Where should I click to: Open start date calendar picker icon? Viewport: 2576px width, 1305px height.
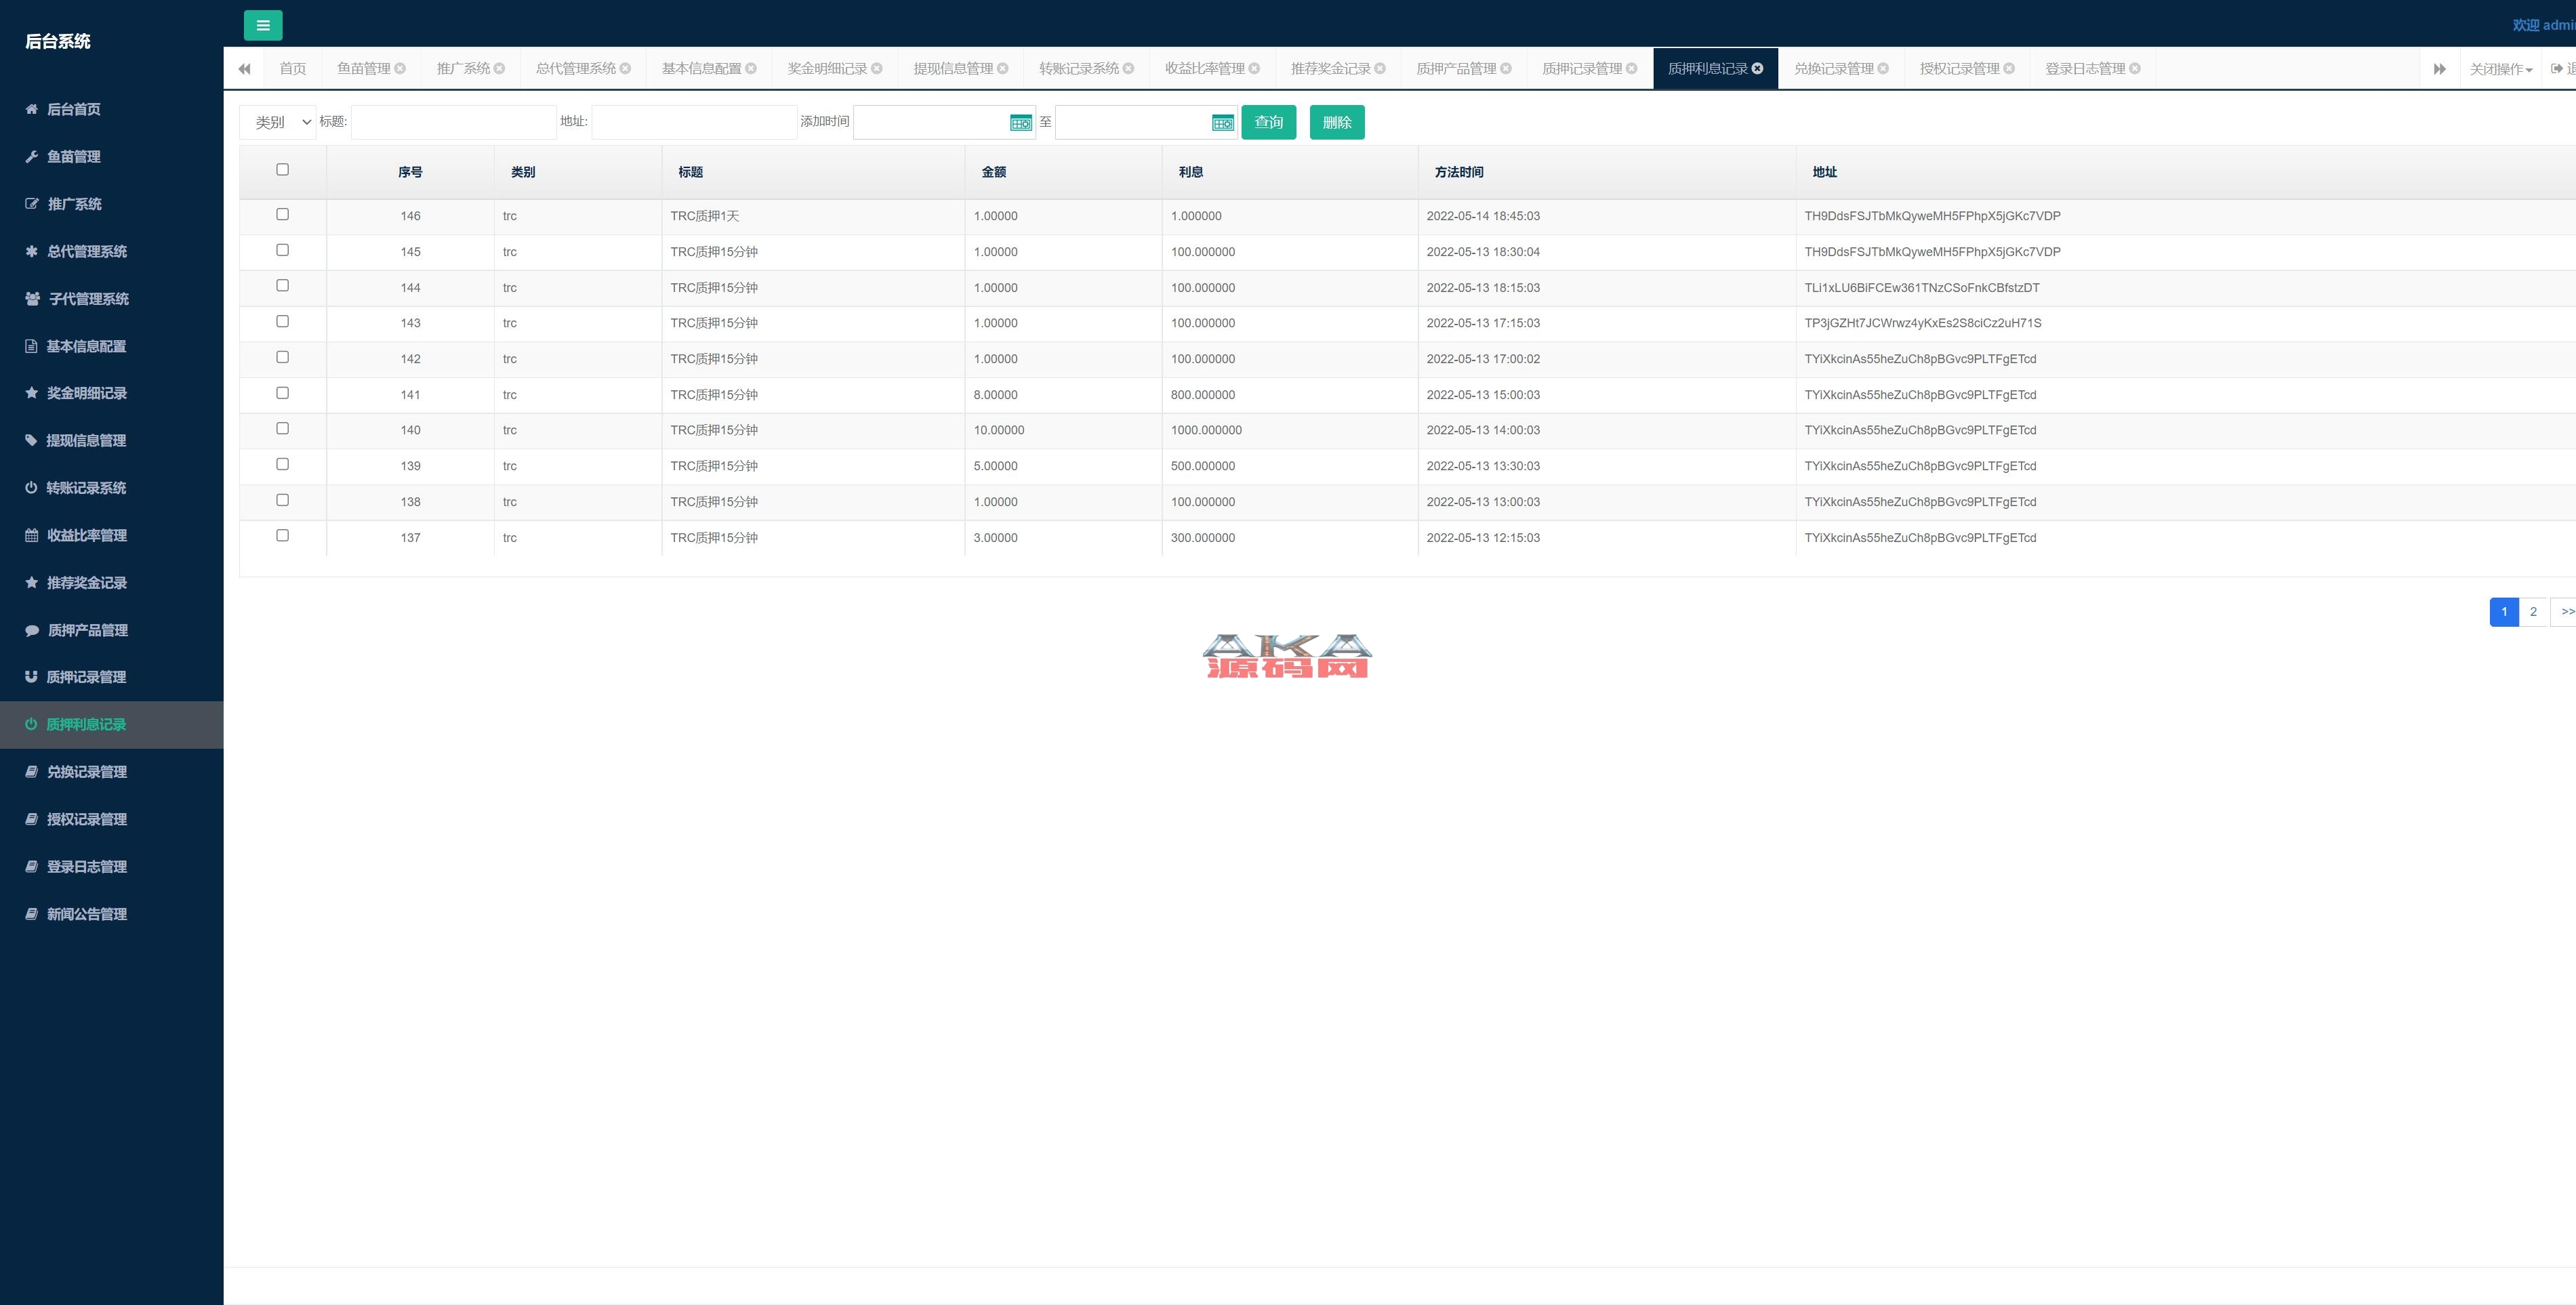click(x=1020, y=123)
